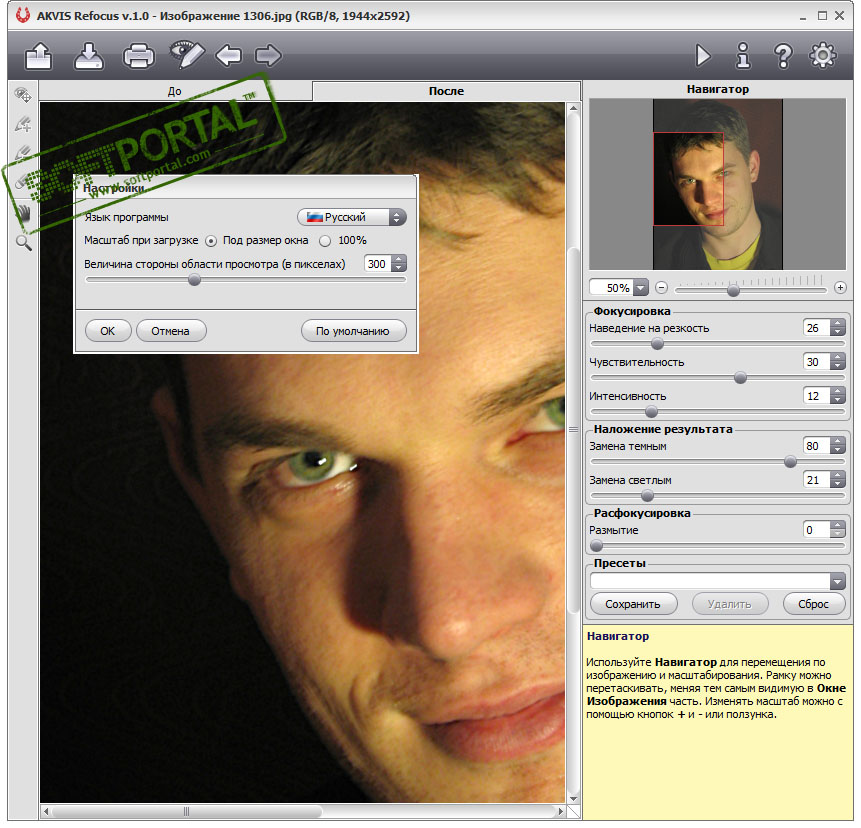Click the Отмена button
Screen dimensions: 861x828
point(171,332)
